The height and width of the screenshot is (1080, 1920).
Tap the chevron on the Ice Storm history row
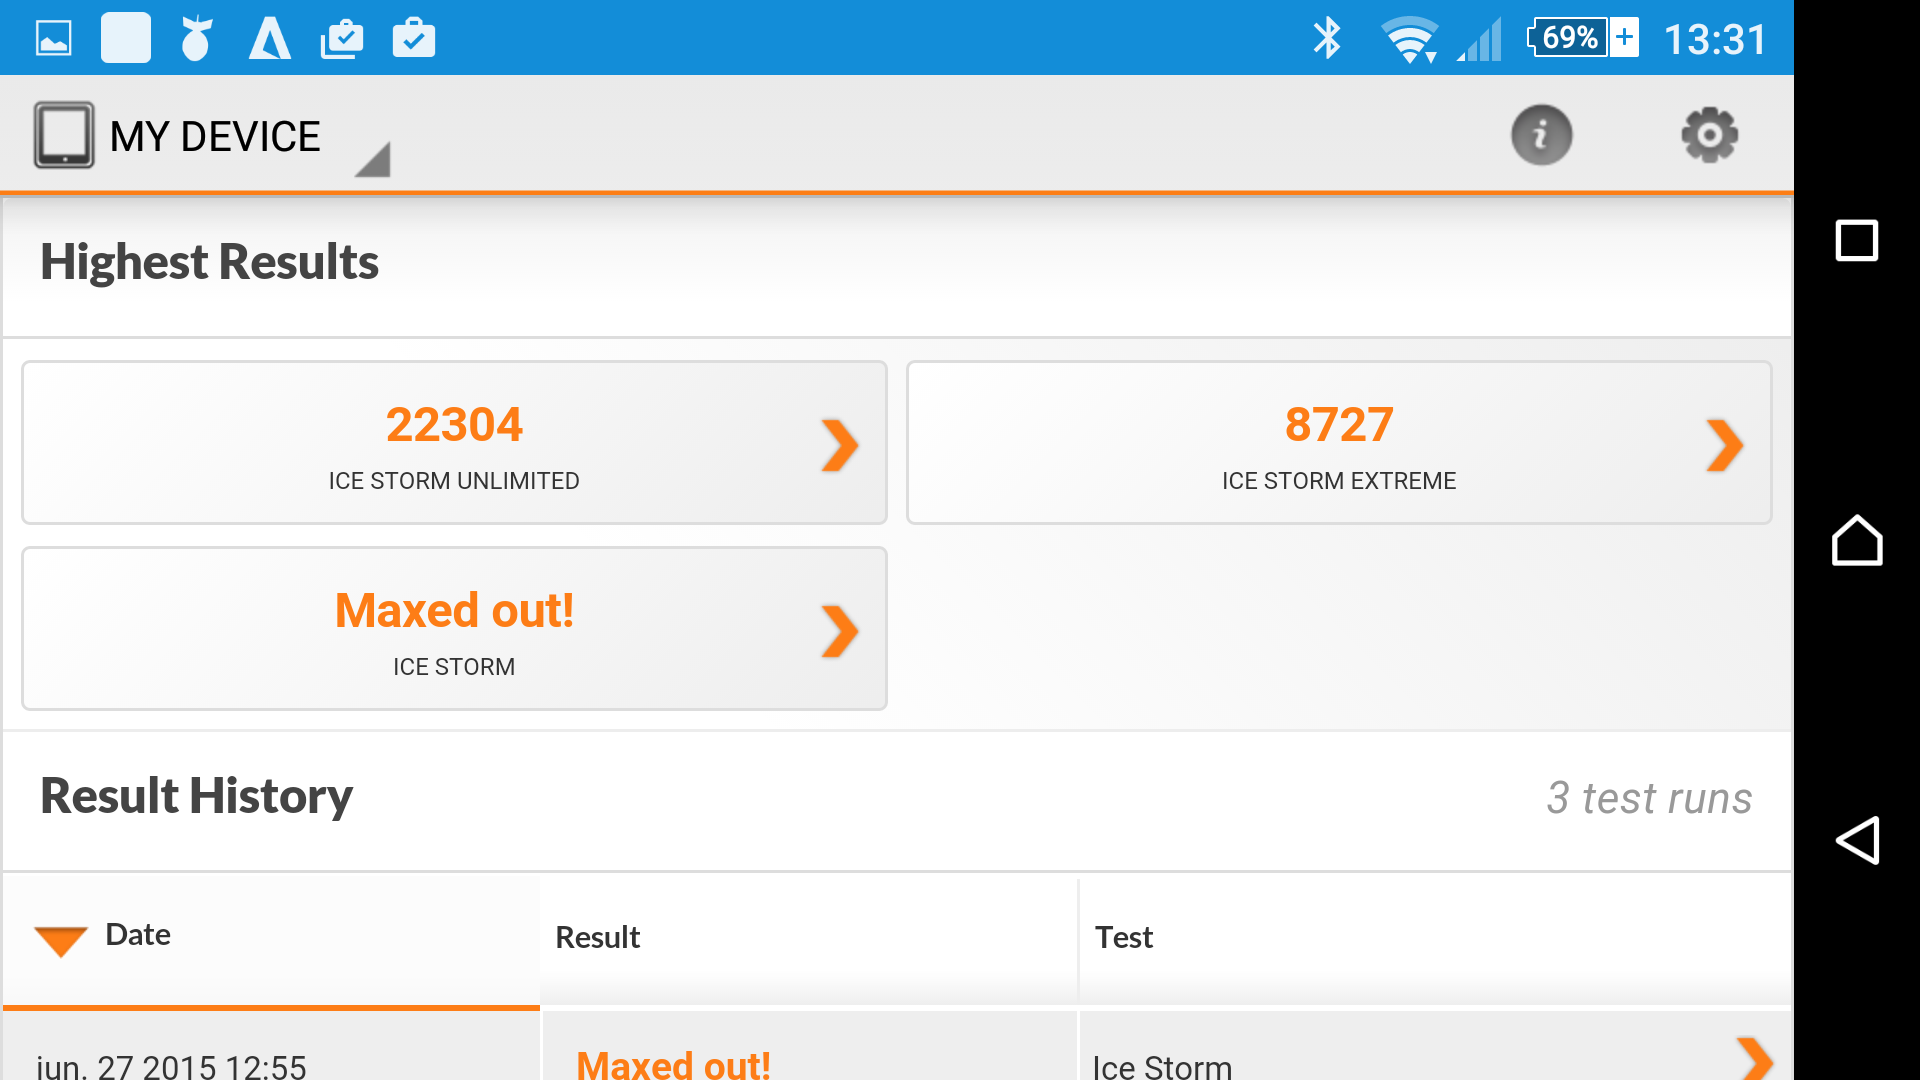[x=1755, y=1060]
